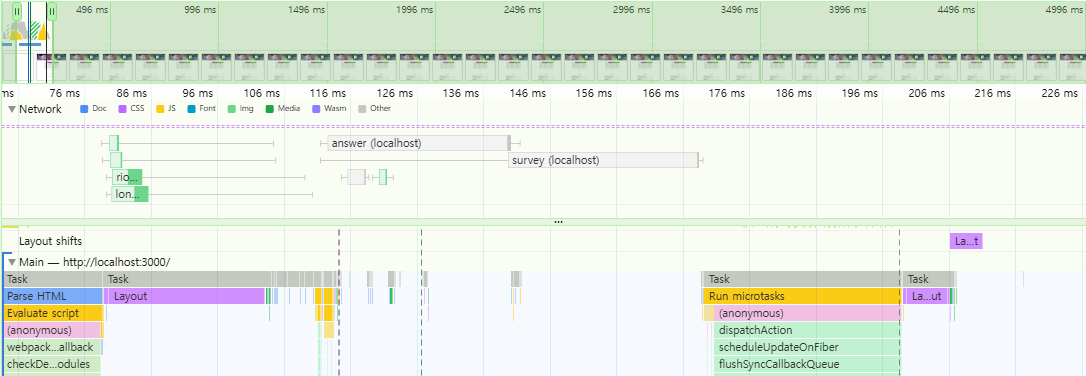Select the purple layout shift block

pyautogui.click(x=965, y=241)
